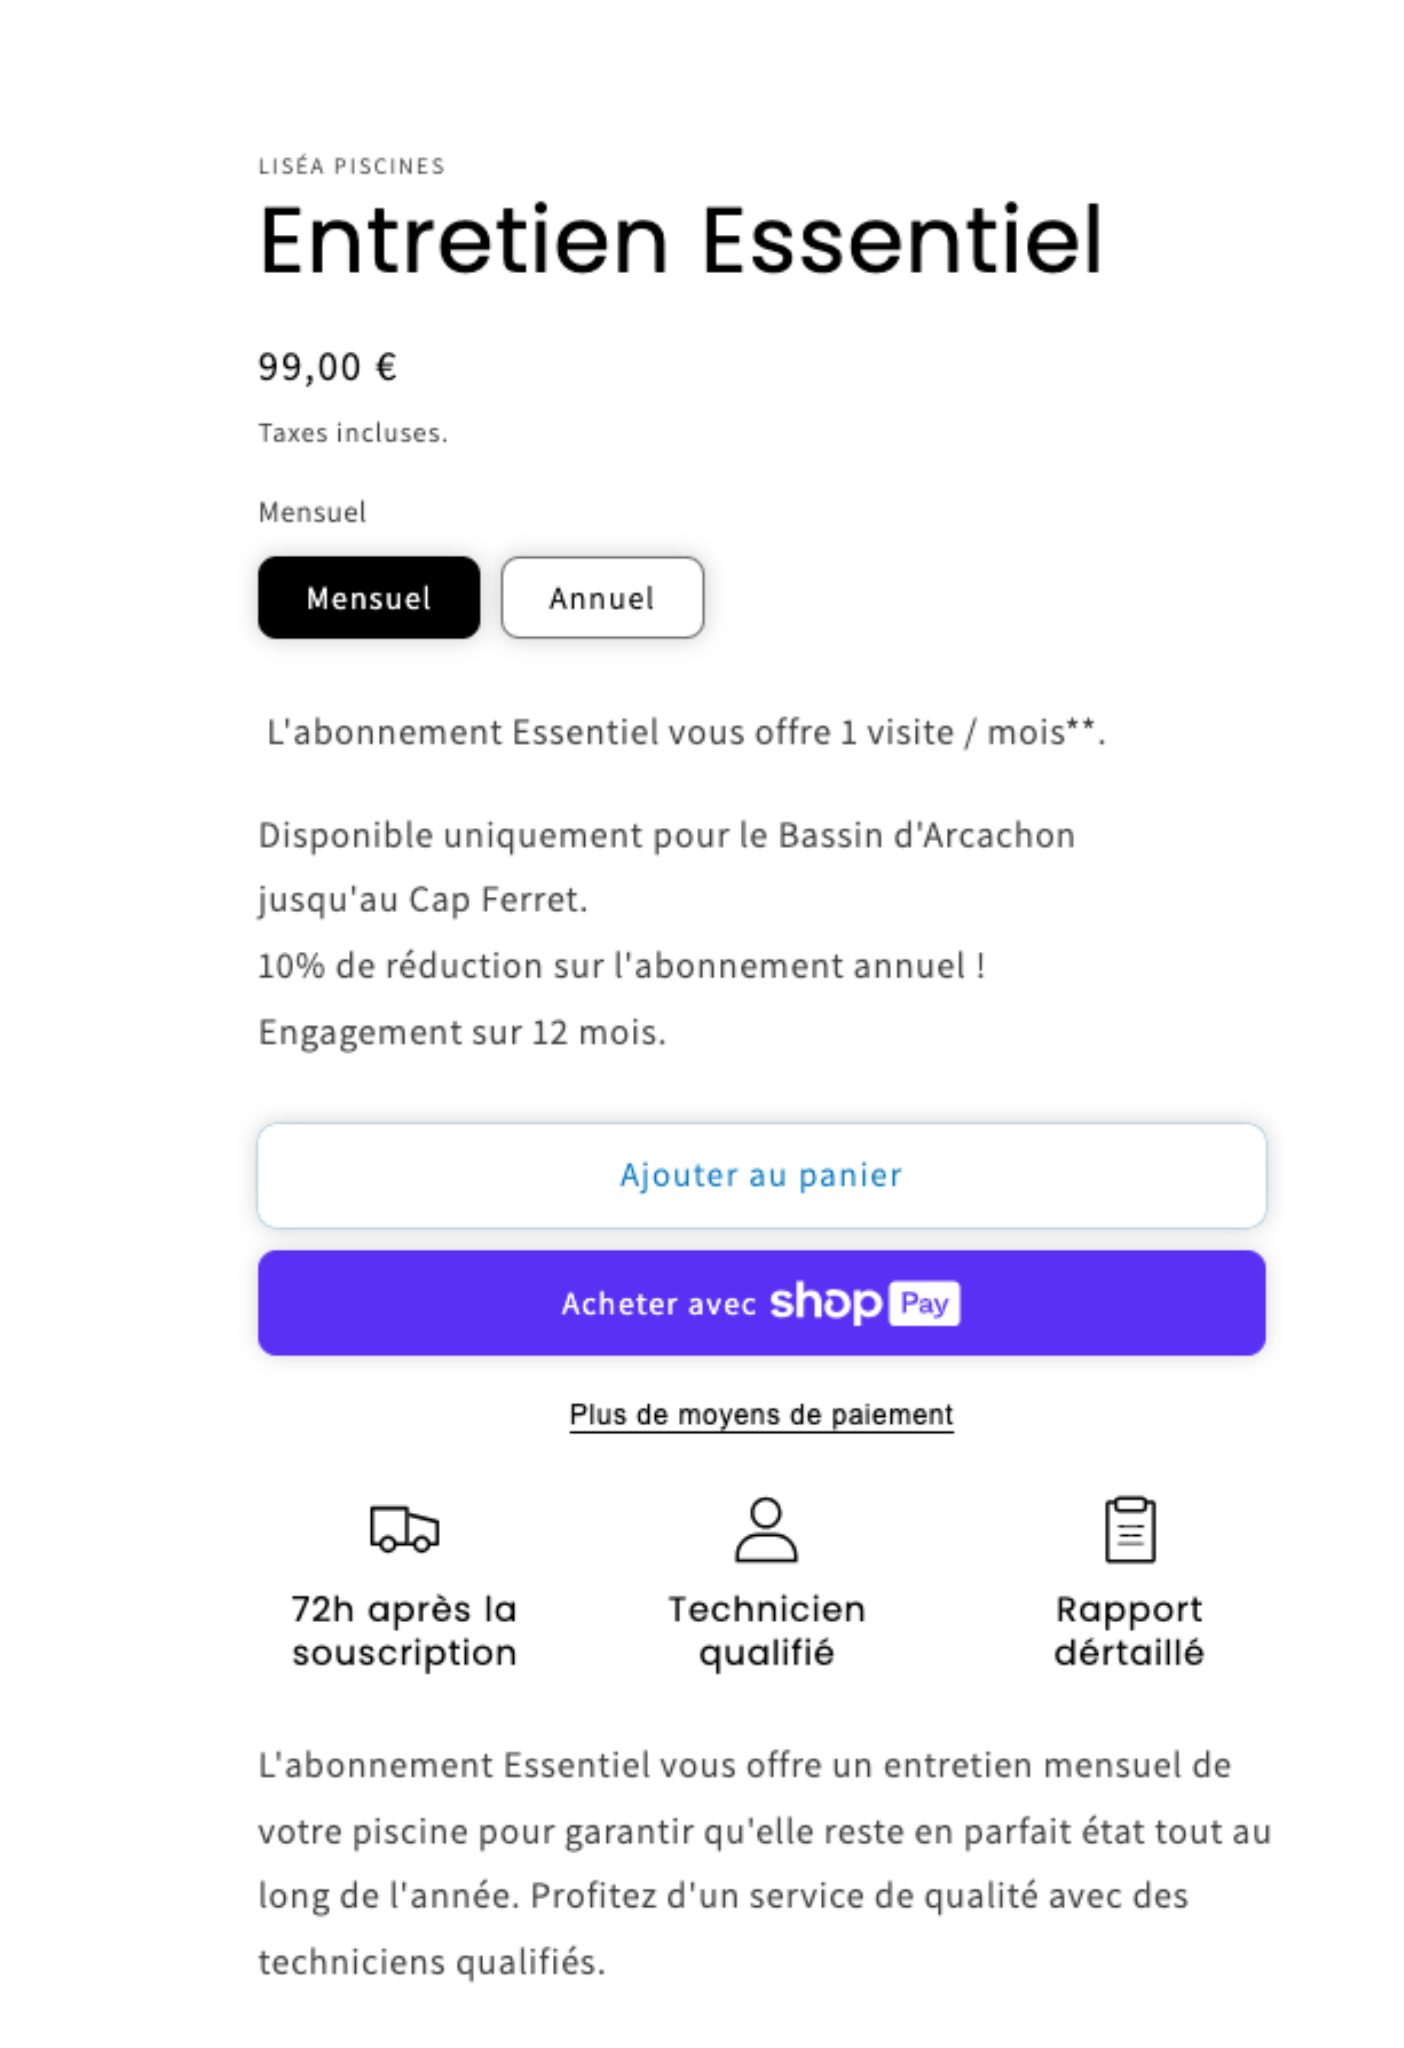Click the 99,00 € price
Image resolution: width=1404 pixels, height=2048 pixels.
pyautogui.click(x=328, y=367)
